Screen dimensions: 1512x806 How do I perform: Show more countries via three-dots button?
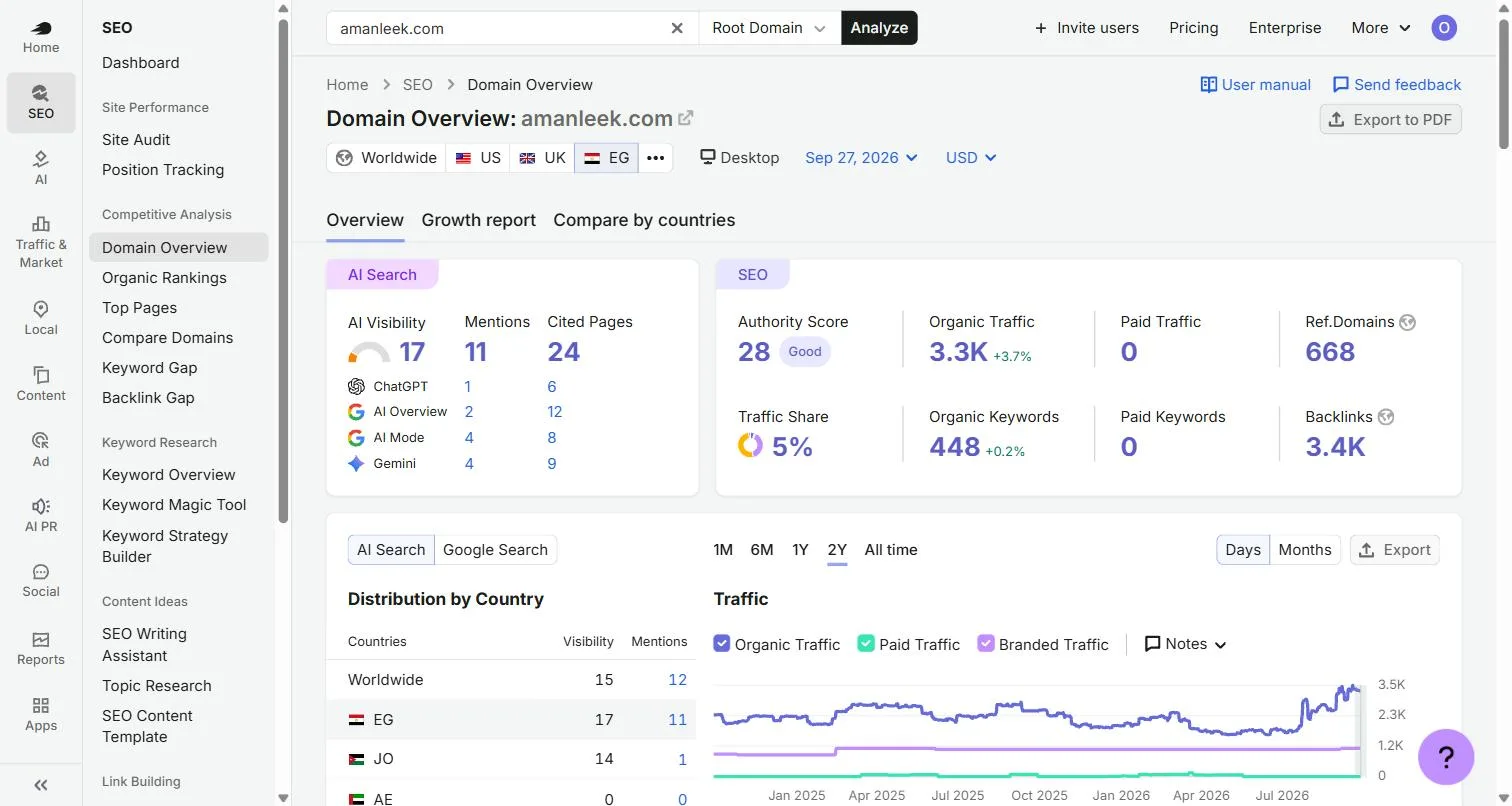(x=655, y=158)
